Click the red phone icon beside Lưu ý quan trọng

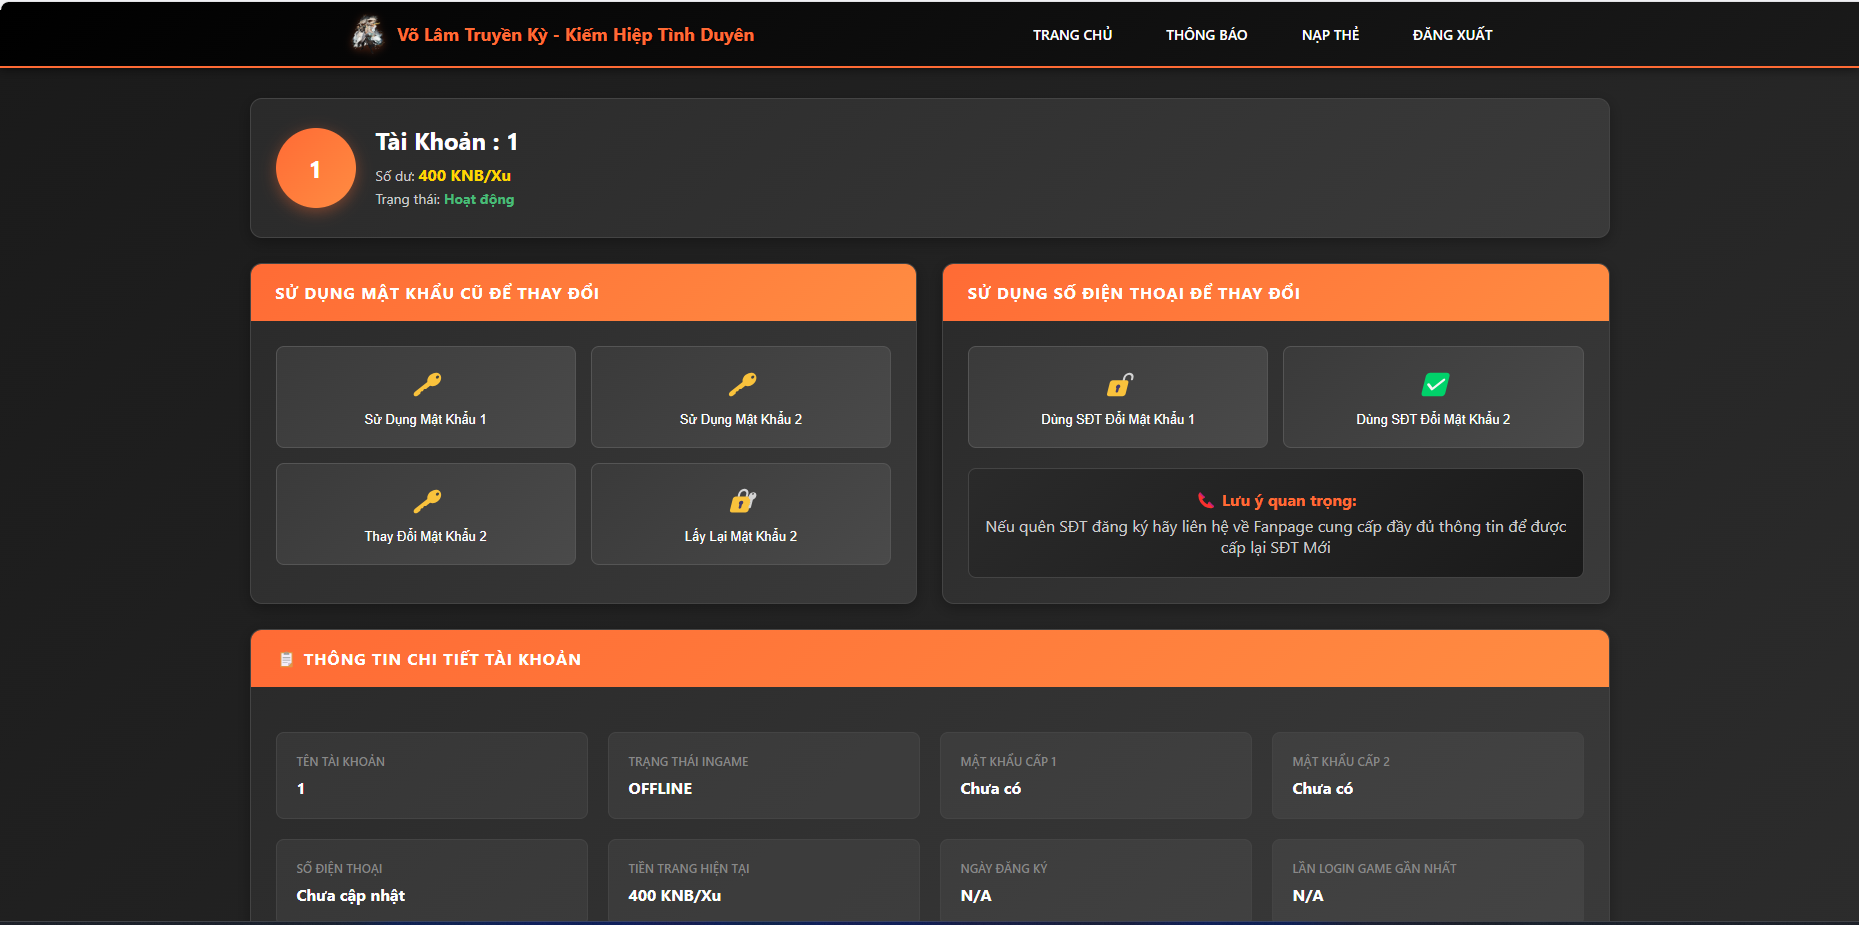point(1205,501)
